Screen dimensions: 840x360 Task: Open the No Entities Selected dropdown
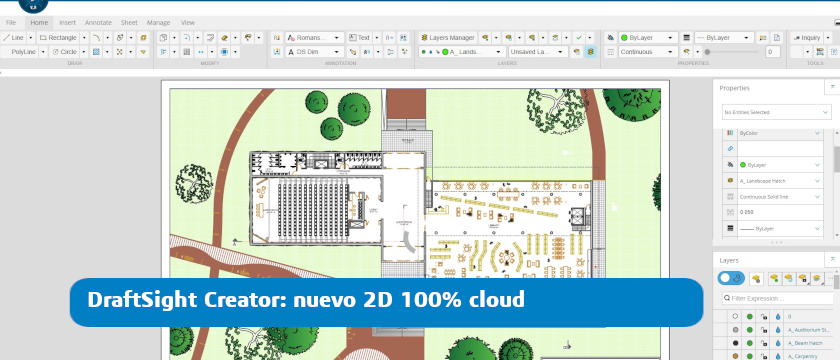tap(776, 112)
